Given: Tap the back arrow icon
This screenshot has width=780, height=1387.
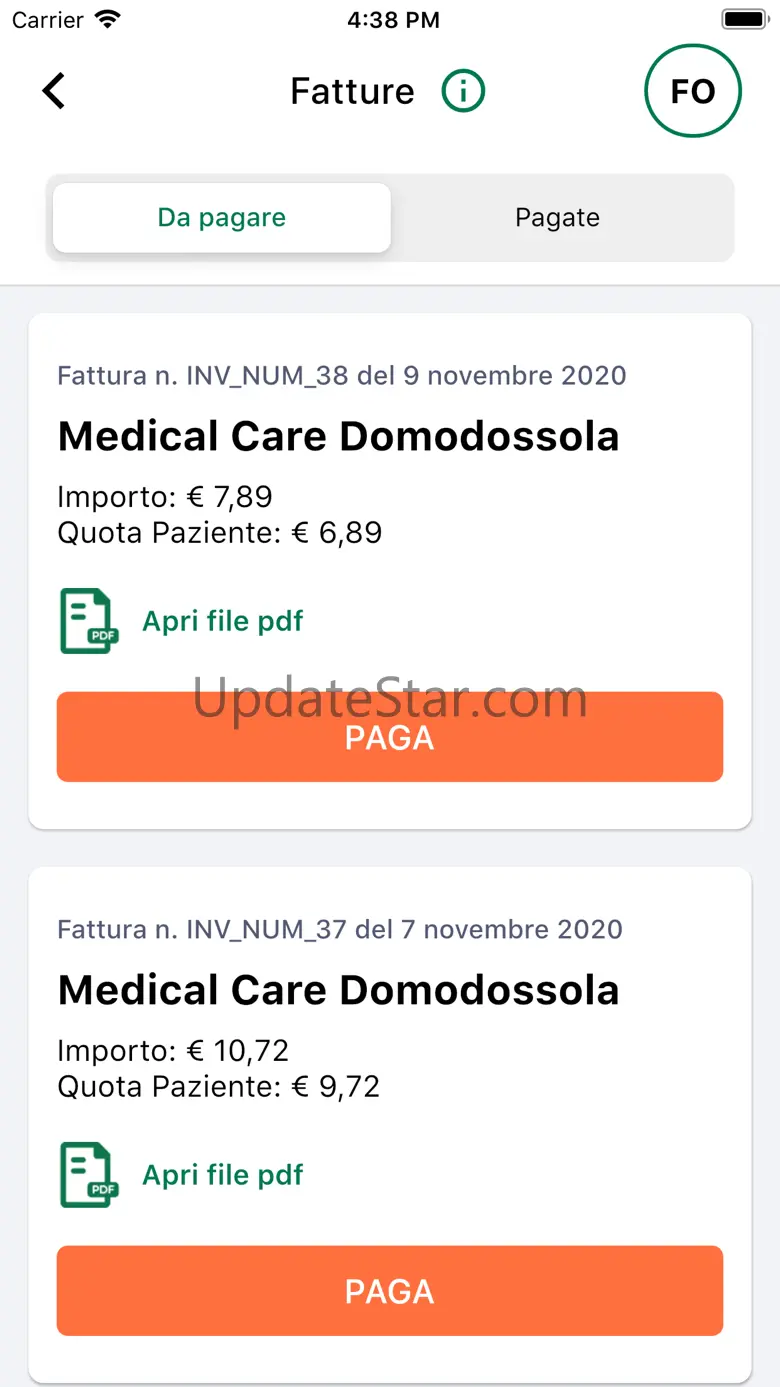Looking at the screenshot, I should [x=54, y=91].
